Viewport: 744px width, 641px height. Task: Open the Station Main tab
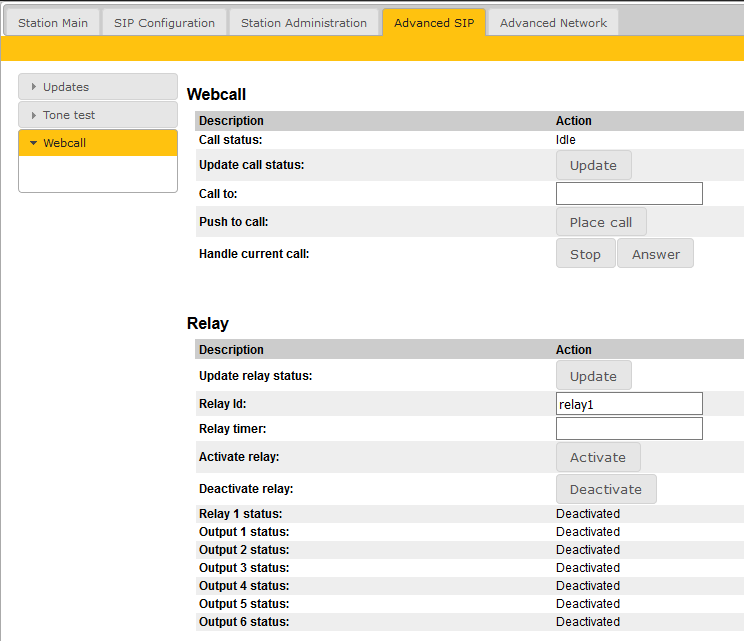[x=53, y=23]
